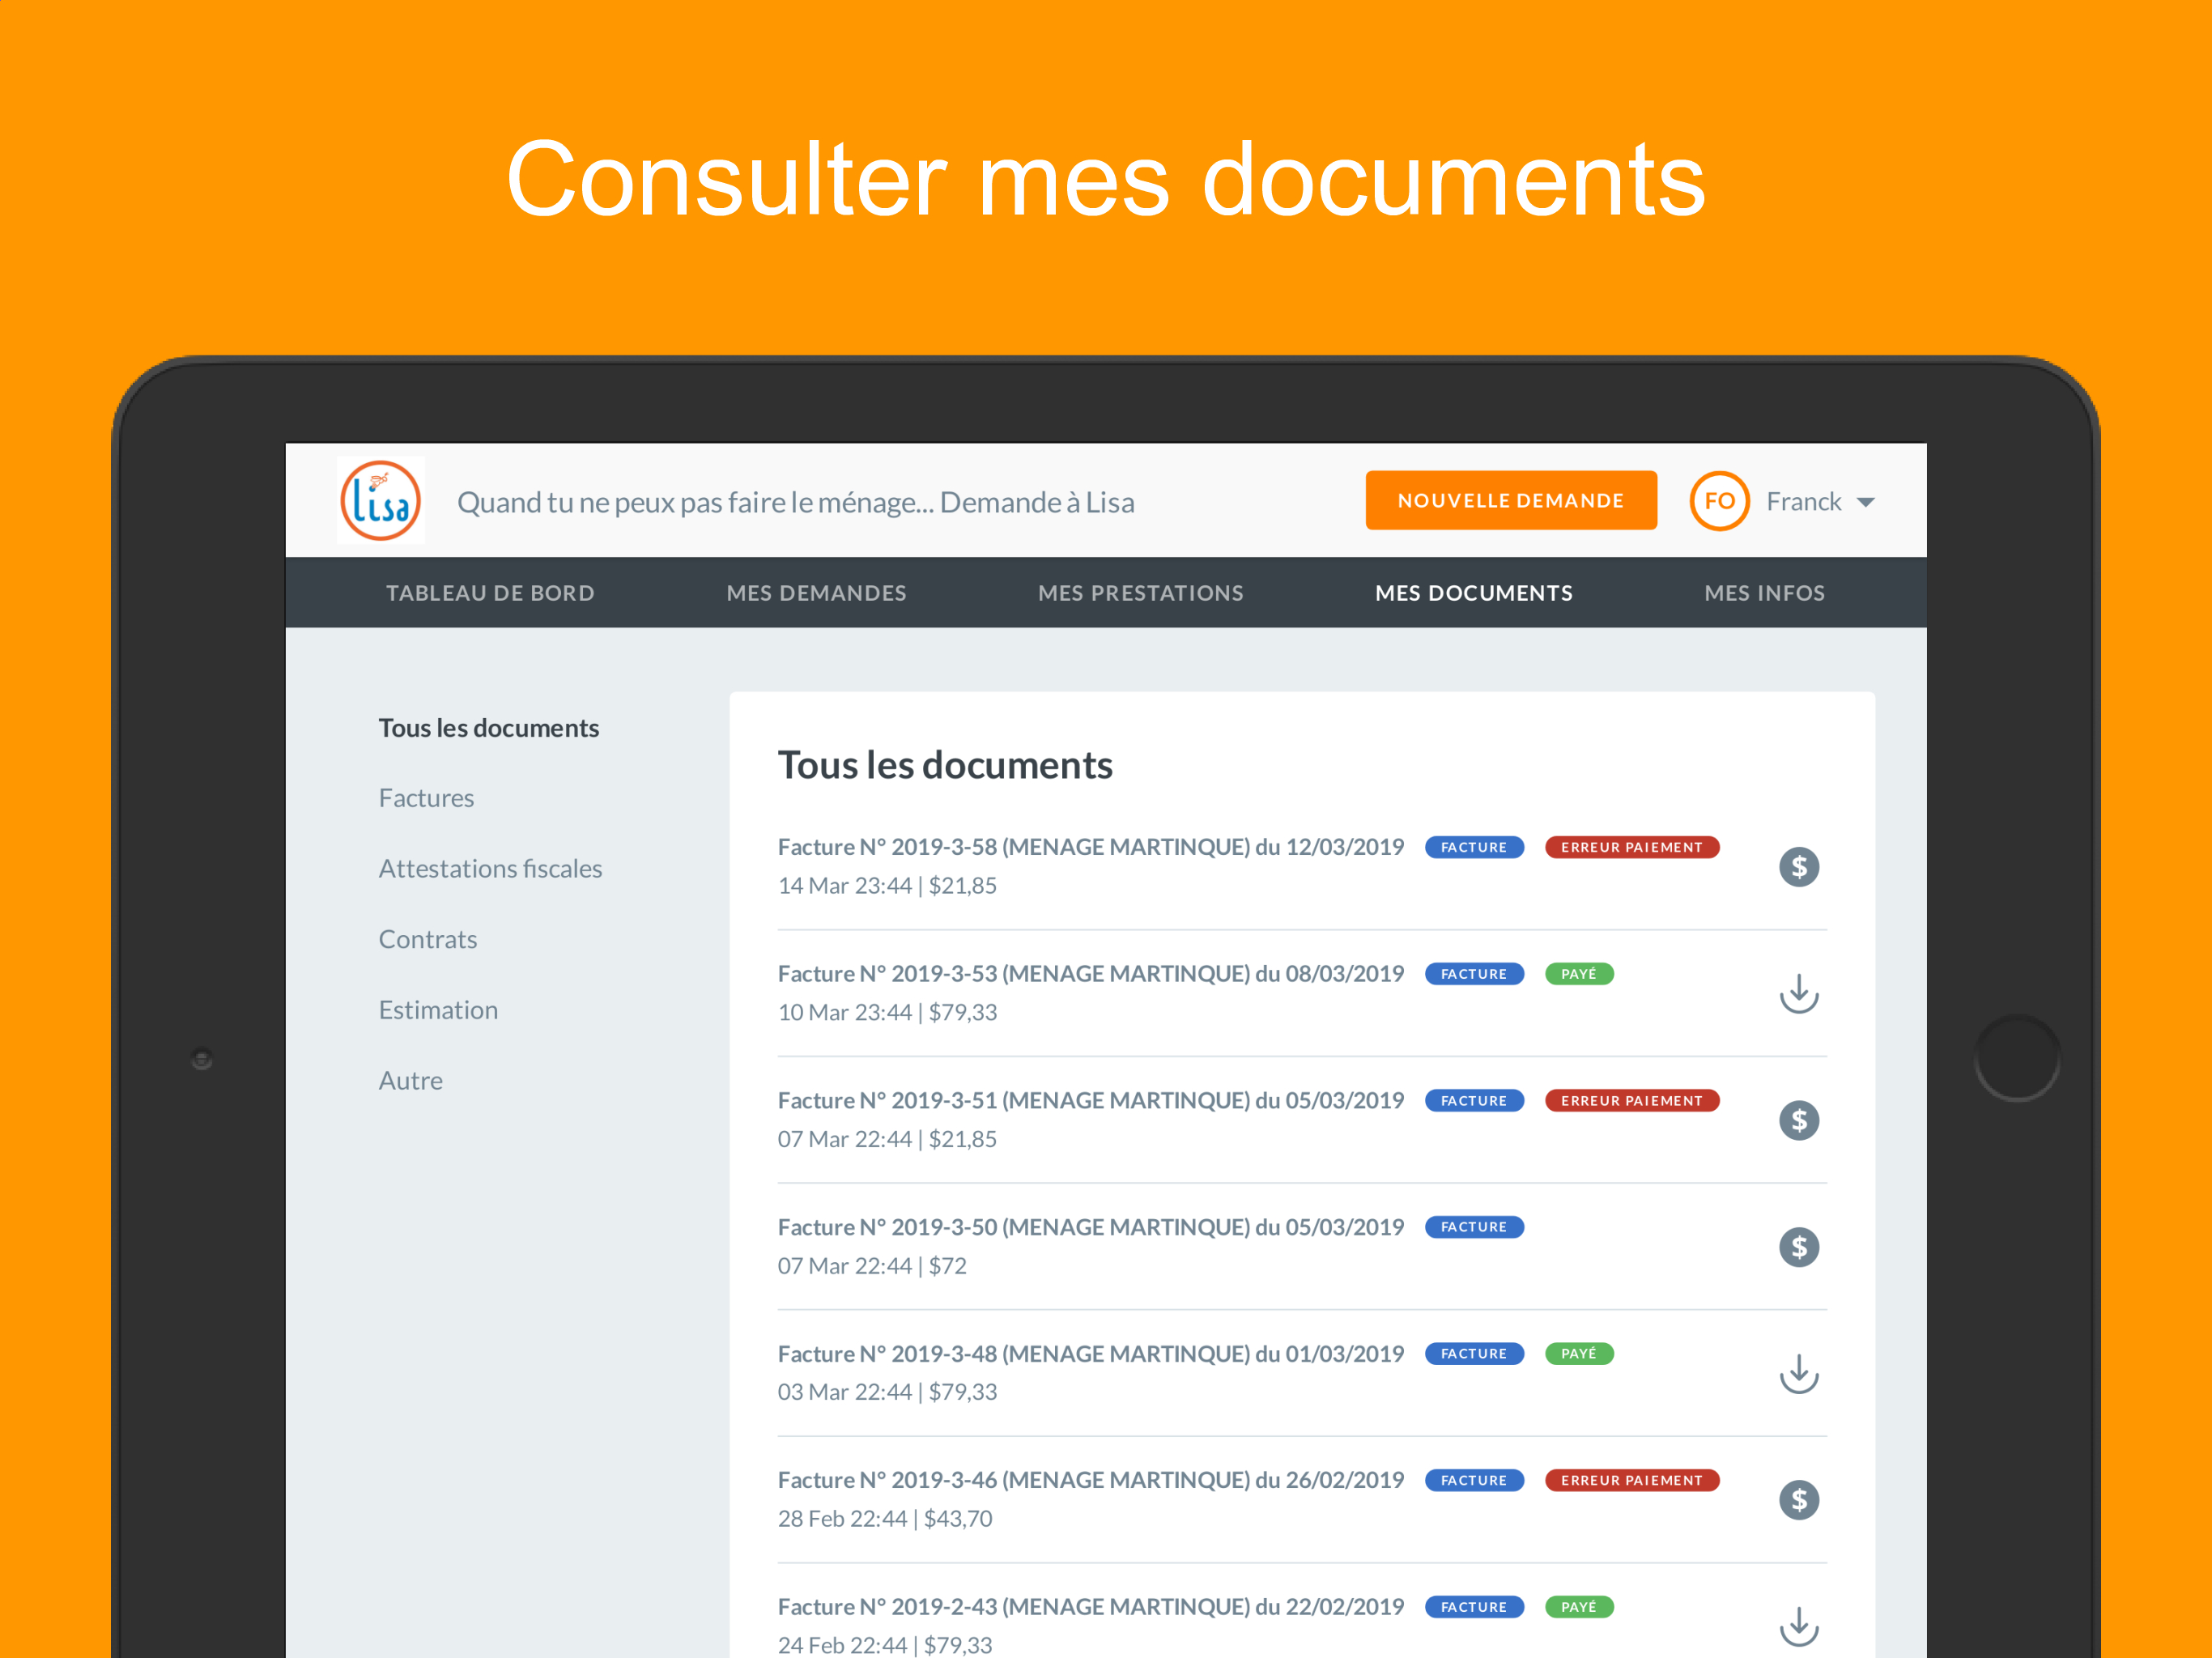Click Facture badge on invoice 2019-3-58
Screen dimensions: 2212x1658
[x=1473, y=847]
